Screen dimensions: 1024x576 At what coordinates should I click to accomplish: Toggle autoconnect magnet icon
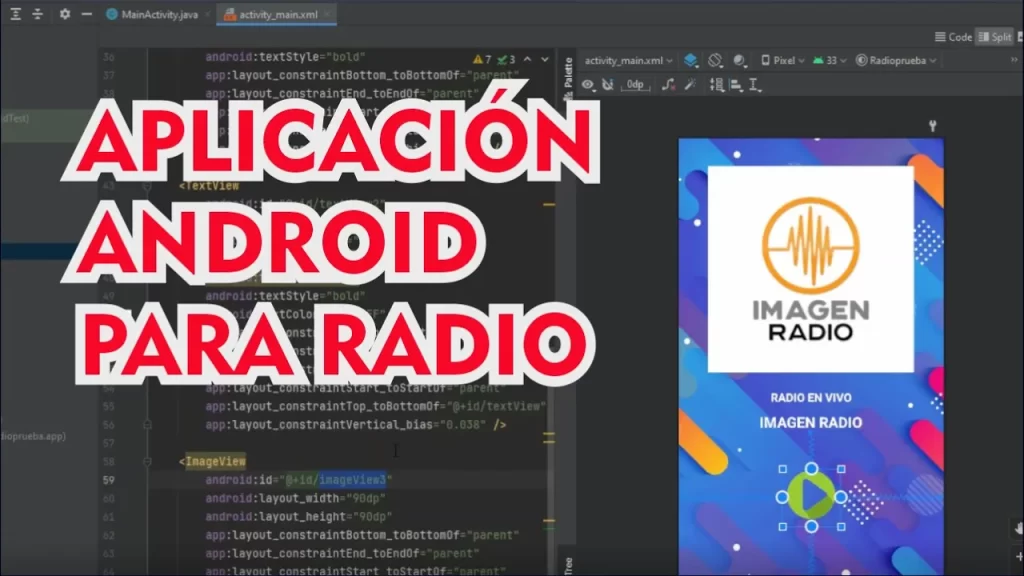click(x=609, y=85)
